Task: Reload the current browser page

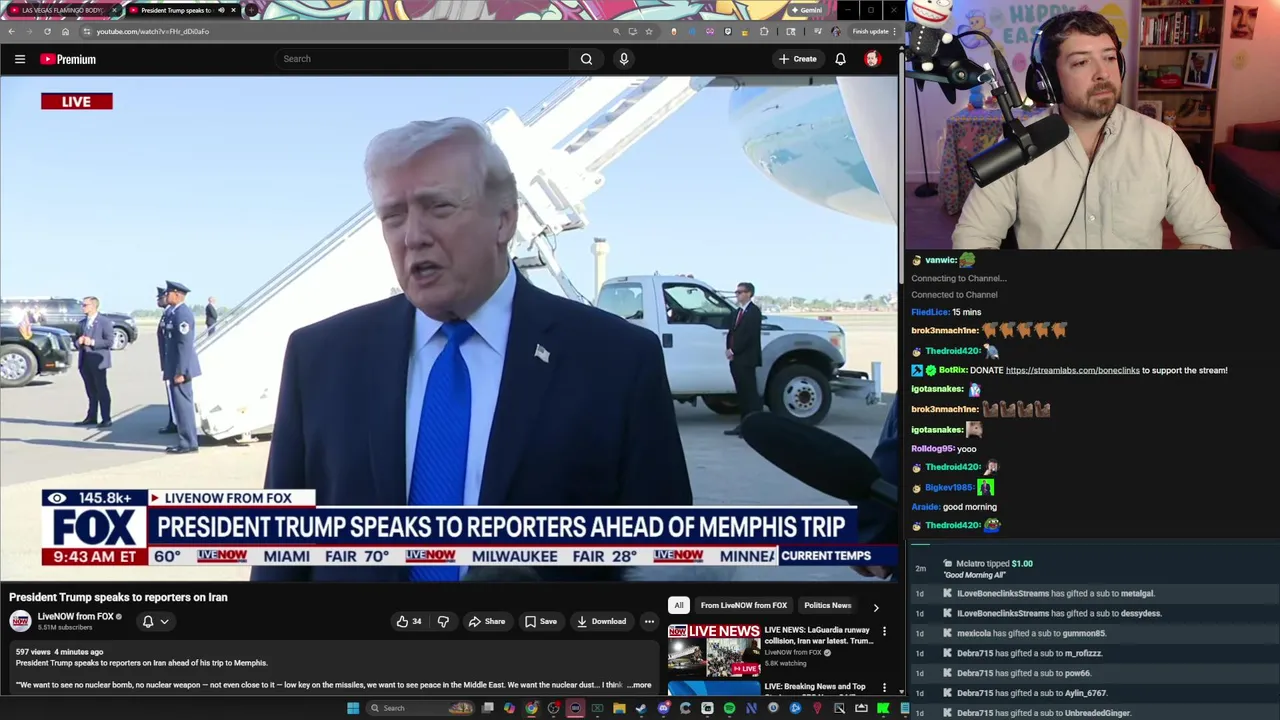Action: [x=47, y=31]
